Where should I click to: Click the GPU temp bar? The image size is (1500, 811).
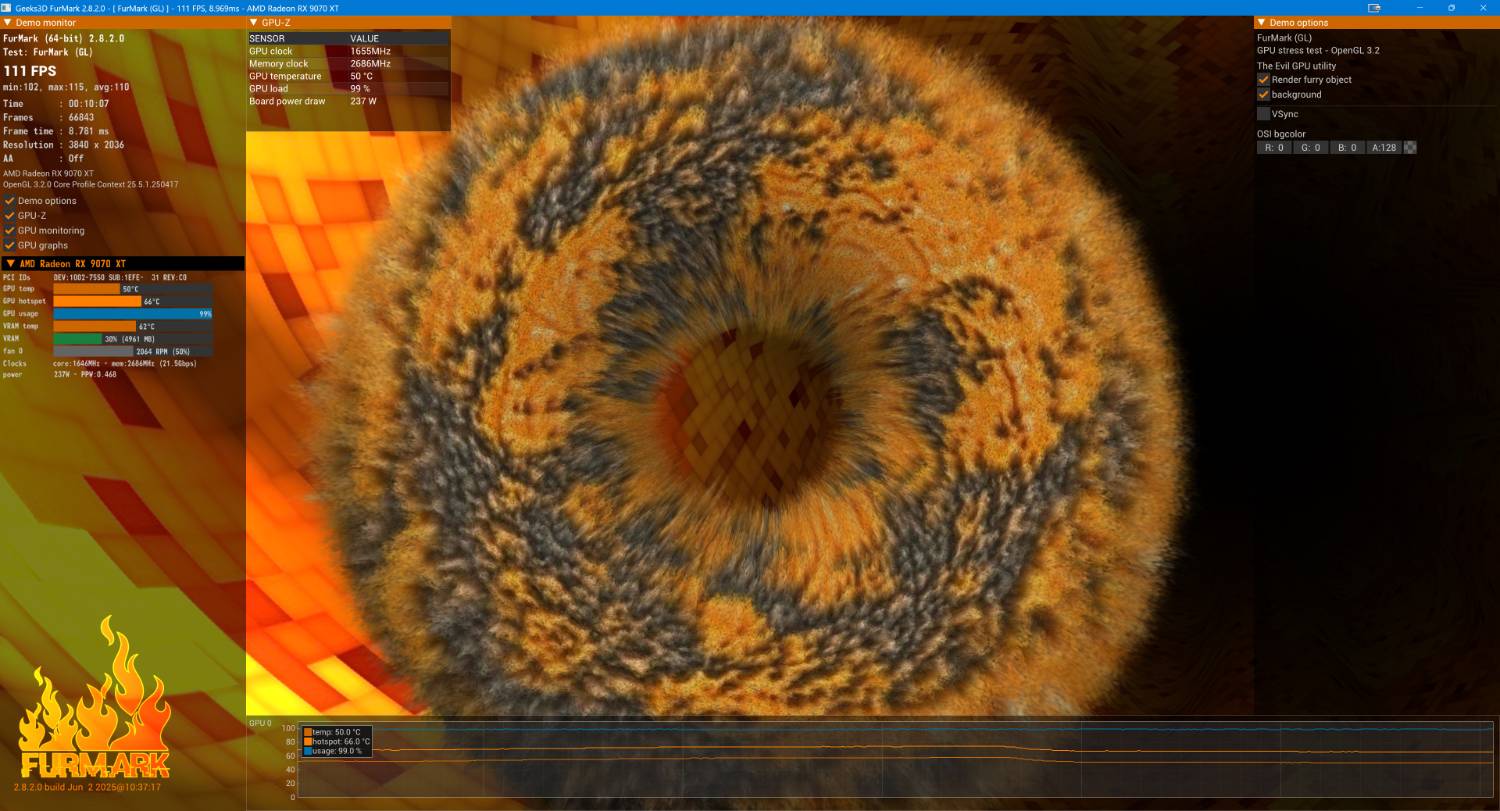[x=133, y=288]
